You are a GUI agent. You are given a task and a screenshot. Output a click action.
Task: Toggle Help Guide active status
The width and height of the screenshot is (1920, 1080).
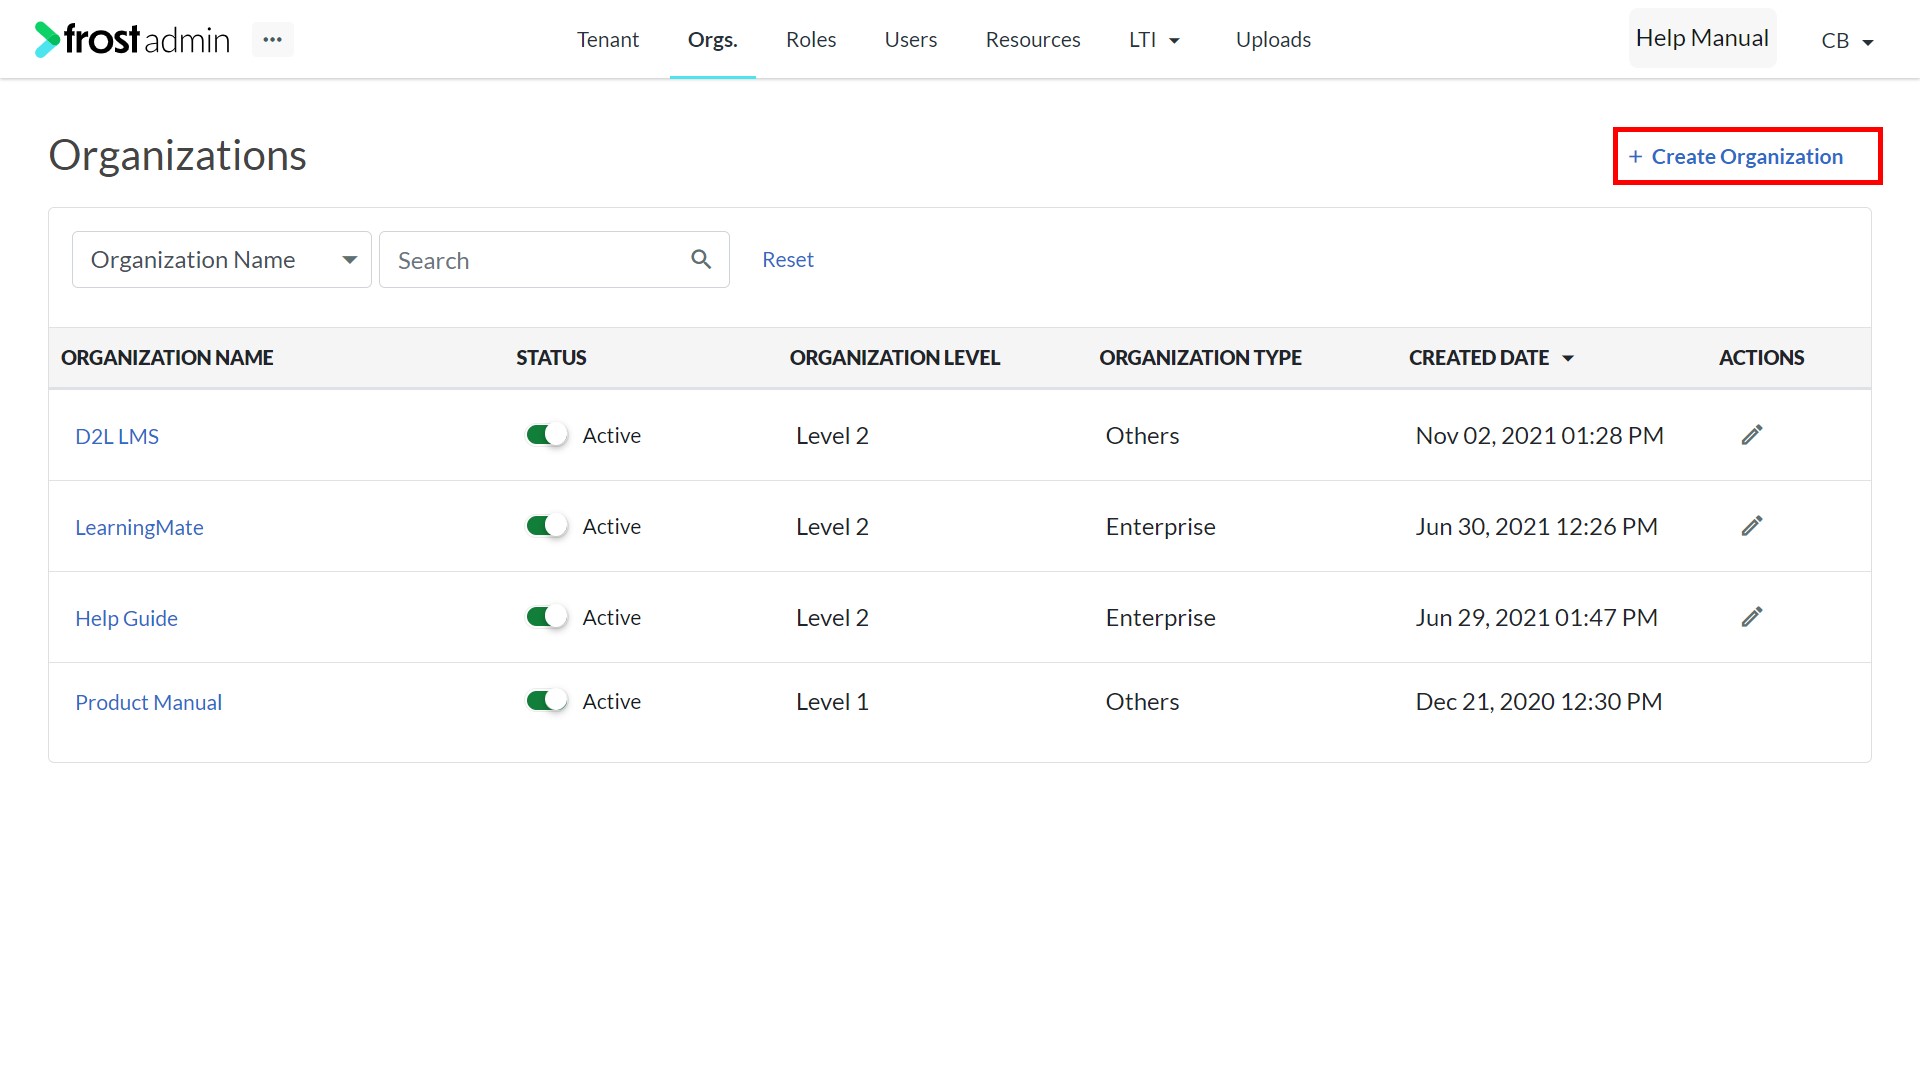point(547,617)
